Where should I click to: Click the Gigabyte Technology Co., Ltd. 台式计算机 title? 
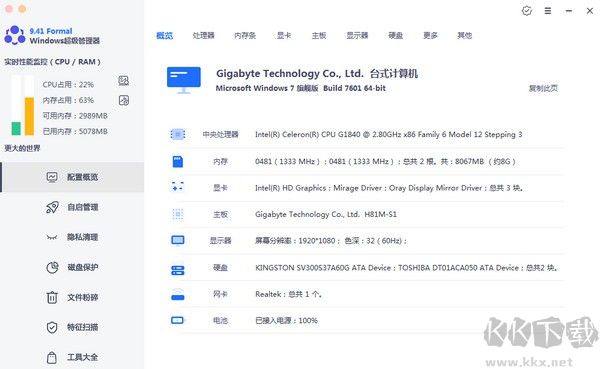pos(317,73)
